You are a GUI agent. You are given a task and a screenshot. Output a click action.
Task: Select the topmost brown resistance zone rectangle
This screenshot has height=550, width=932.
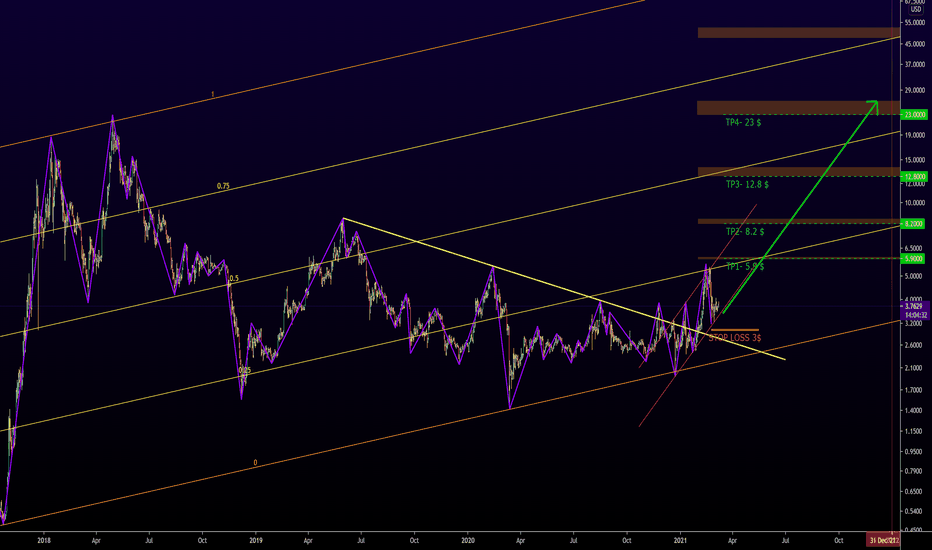point(798,33)
